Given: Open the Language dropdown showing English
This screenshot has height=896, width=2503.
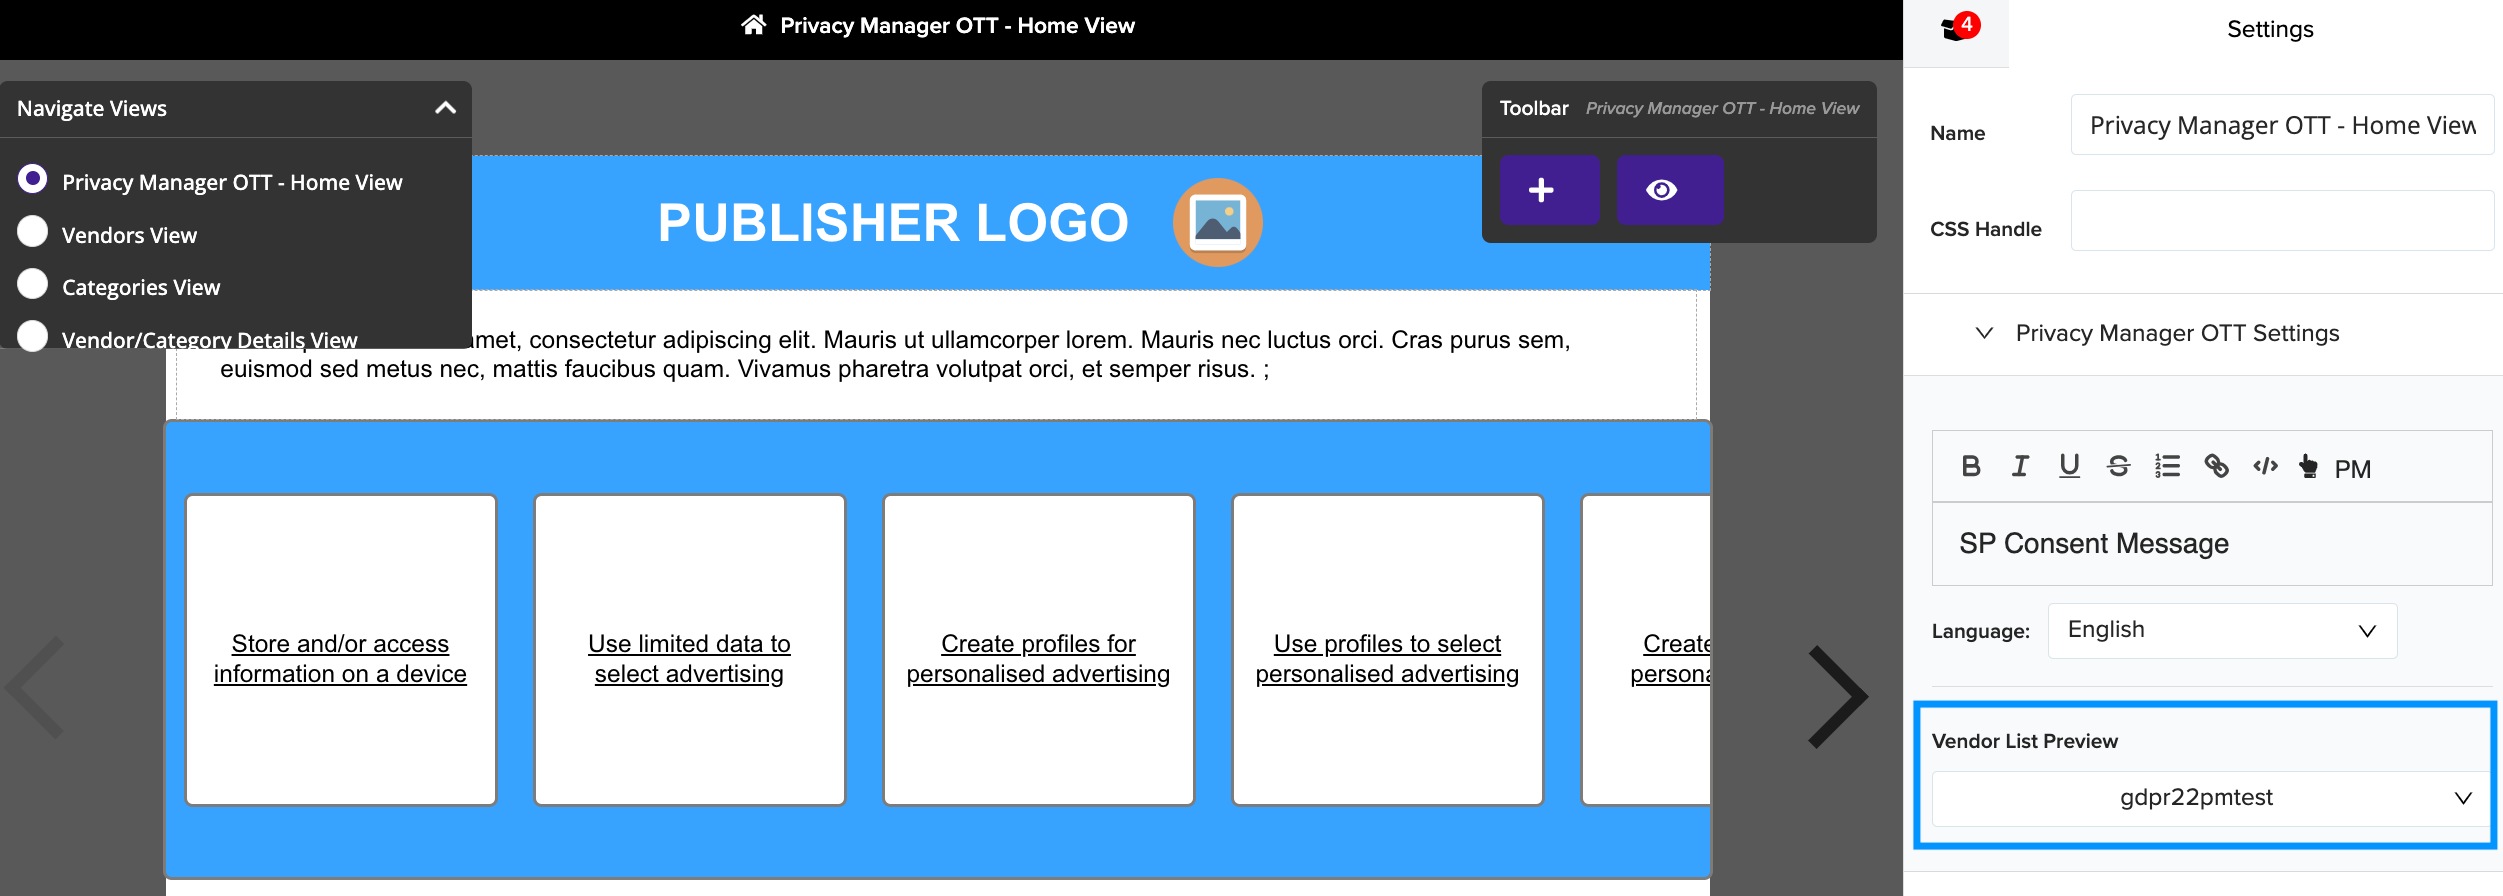Looking at the screenshot, I should (x=2222, y=631).
